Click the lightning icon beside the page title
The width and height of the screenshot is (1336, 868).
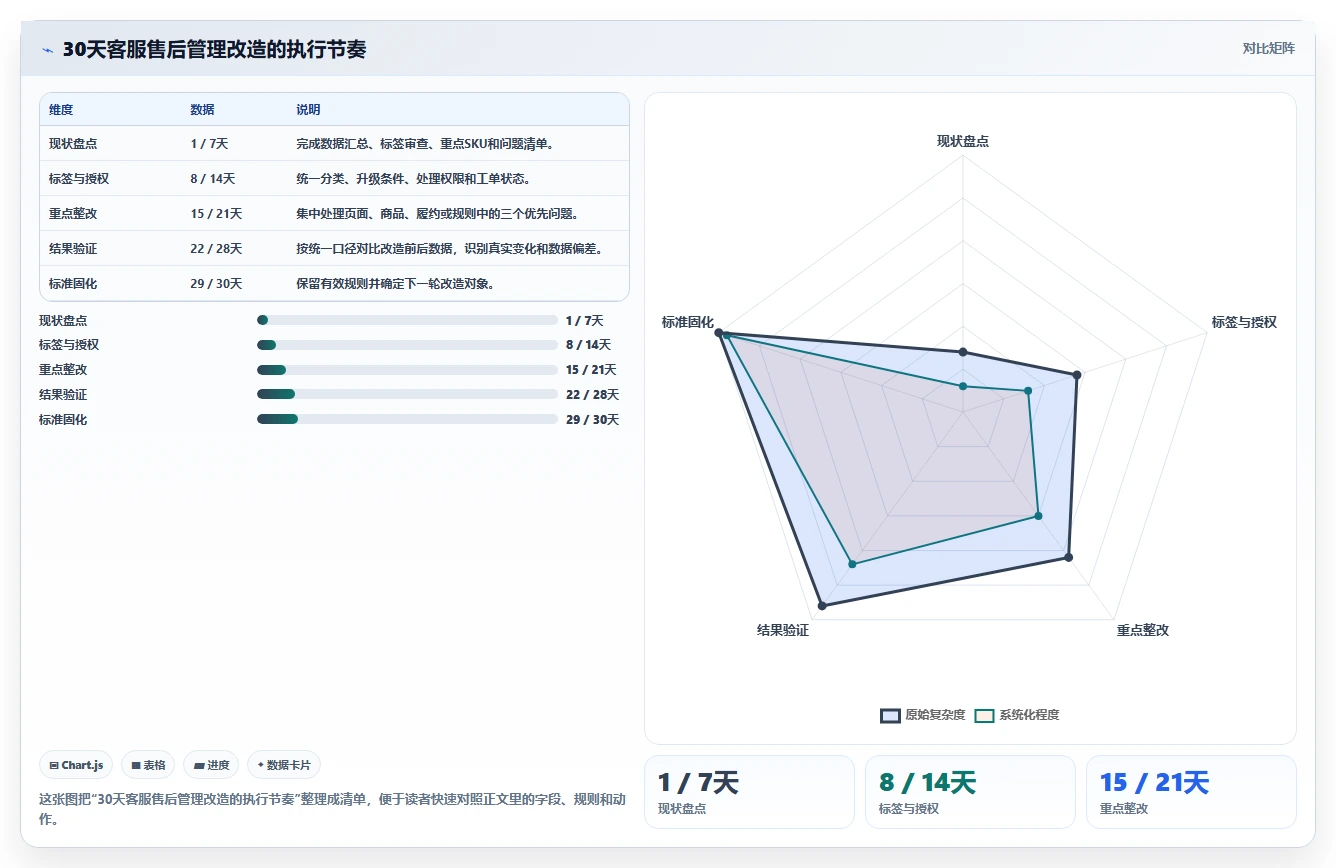[x=48, y=50]
